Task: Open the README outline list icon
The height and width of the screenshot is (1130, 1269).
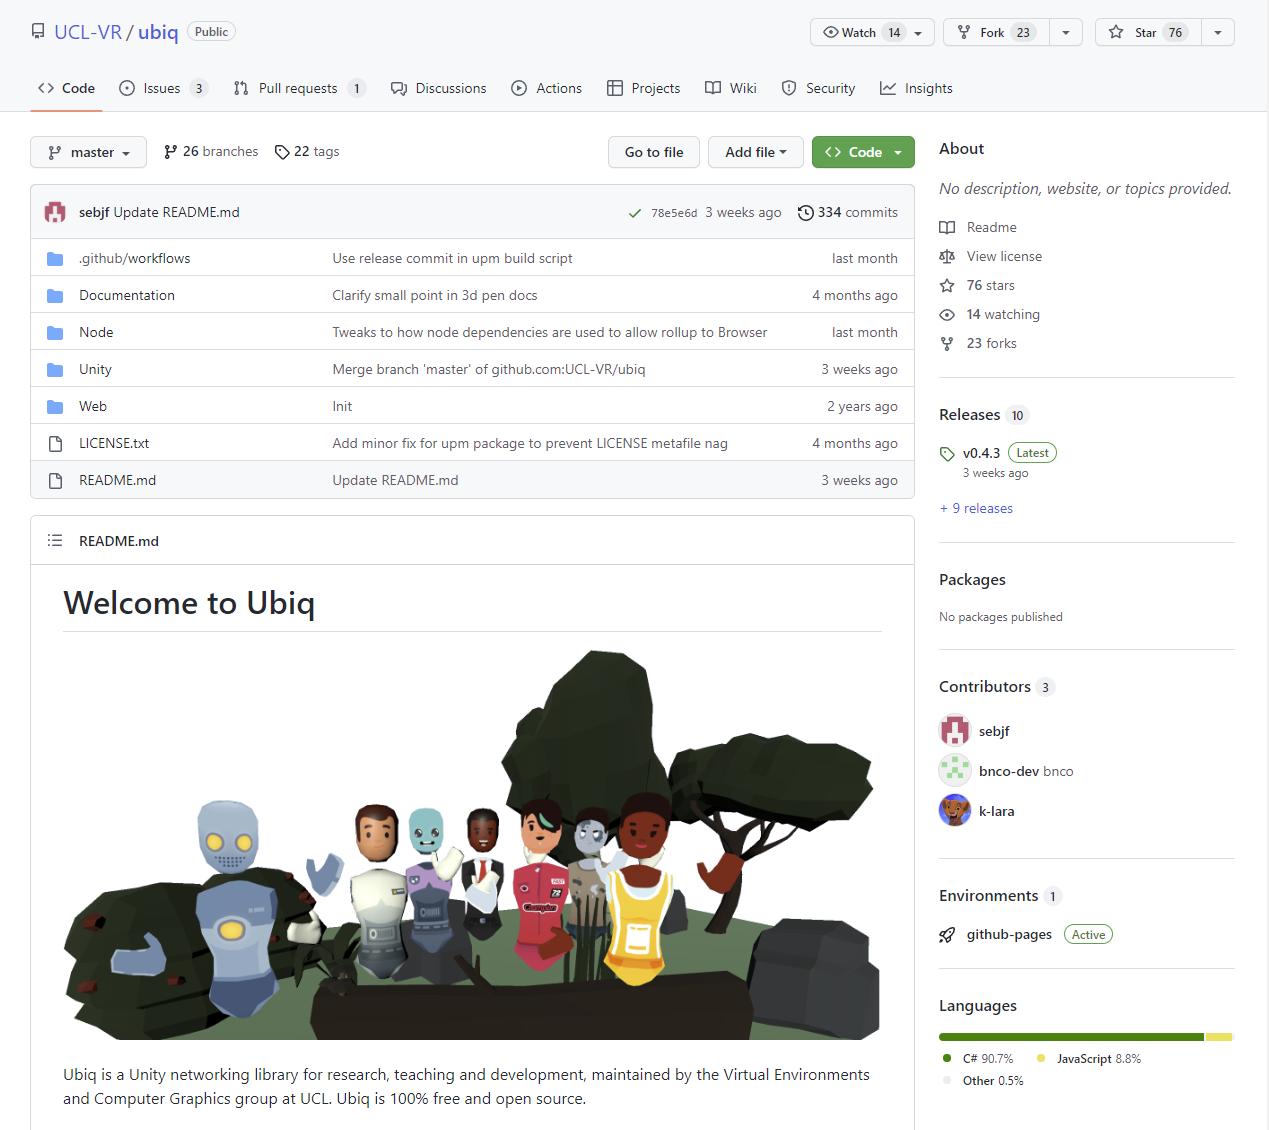Action: coord(55,540)
